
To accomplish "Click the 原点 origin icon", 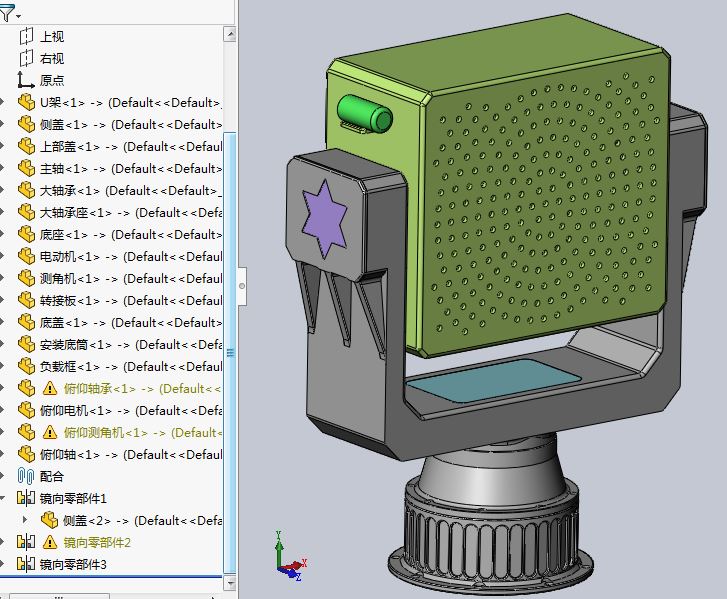I will point(26,80).
